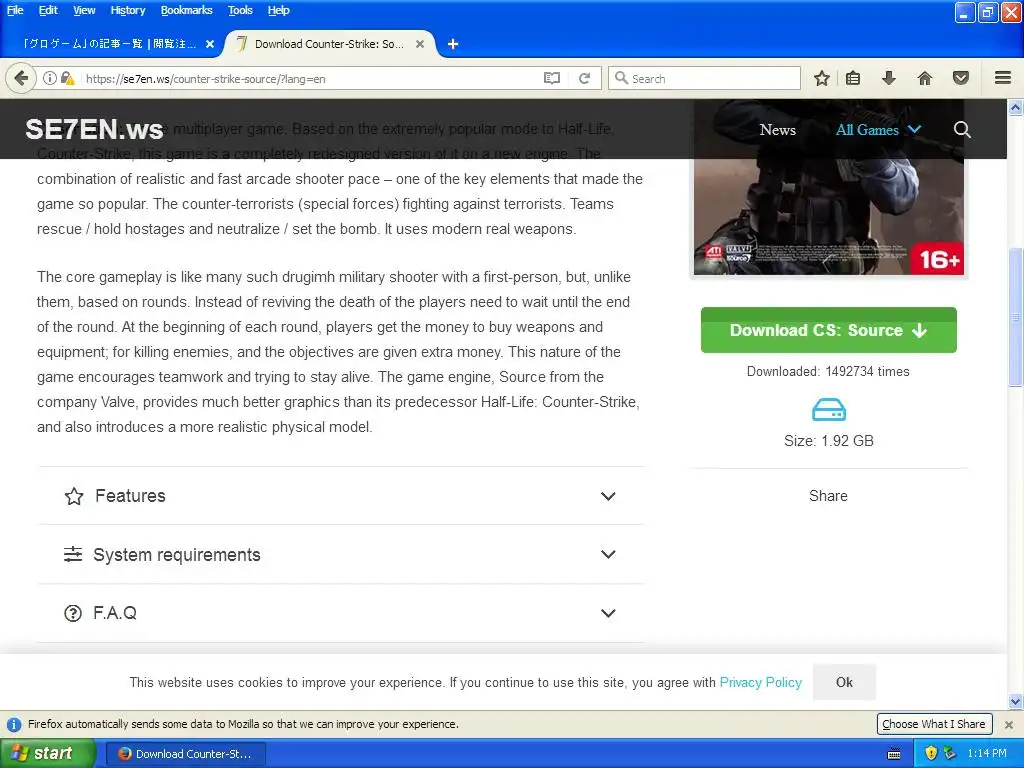This screenshot has width=1024, height=768.
Task: Show bookmarks list icon in toolbar
Action: pos(853,78)
